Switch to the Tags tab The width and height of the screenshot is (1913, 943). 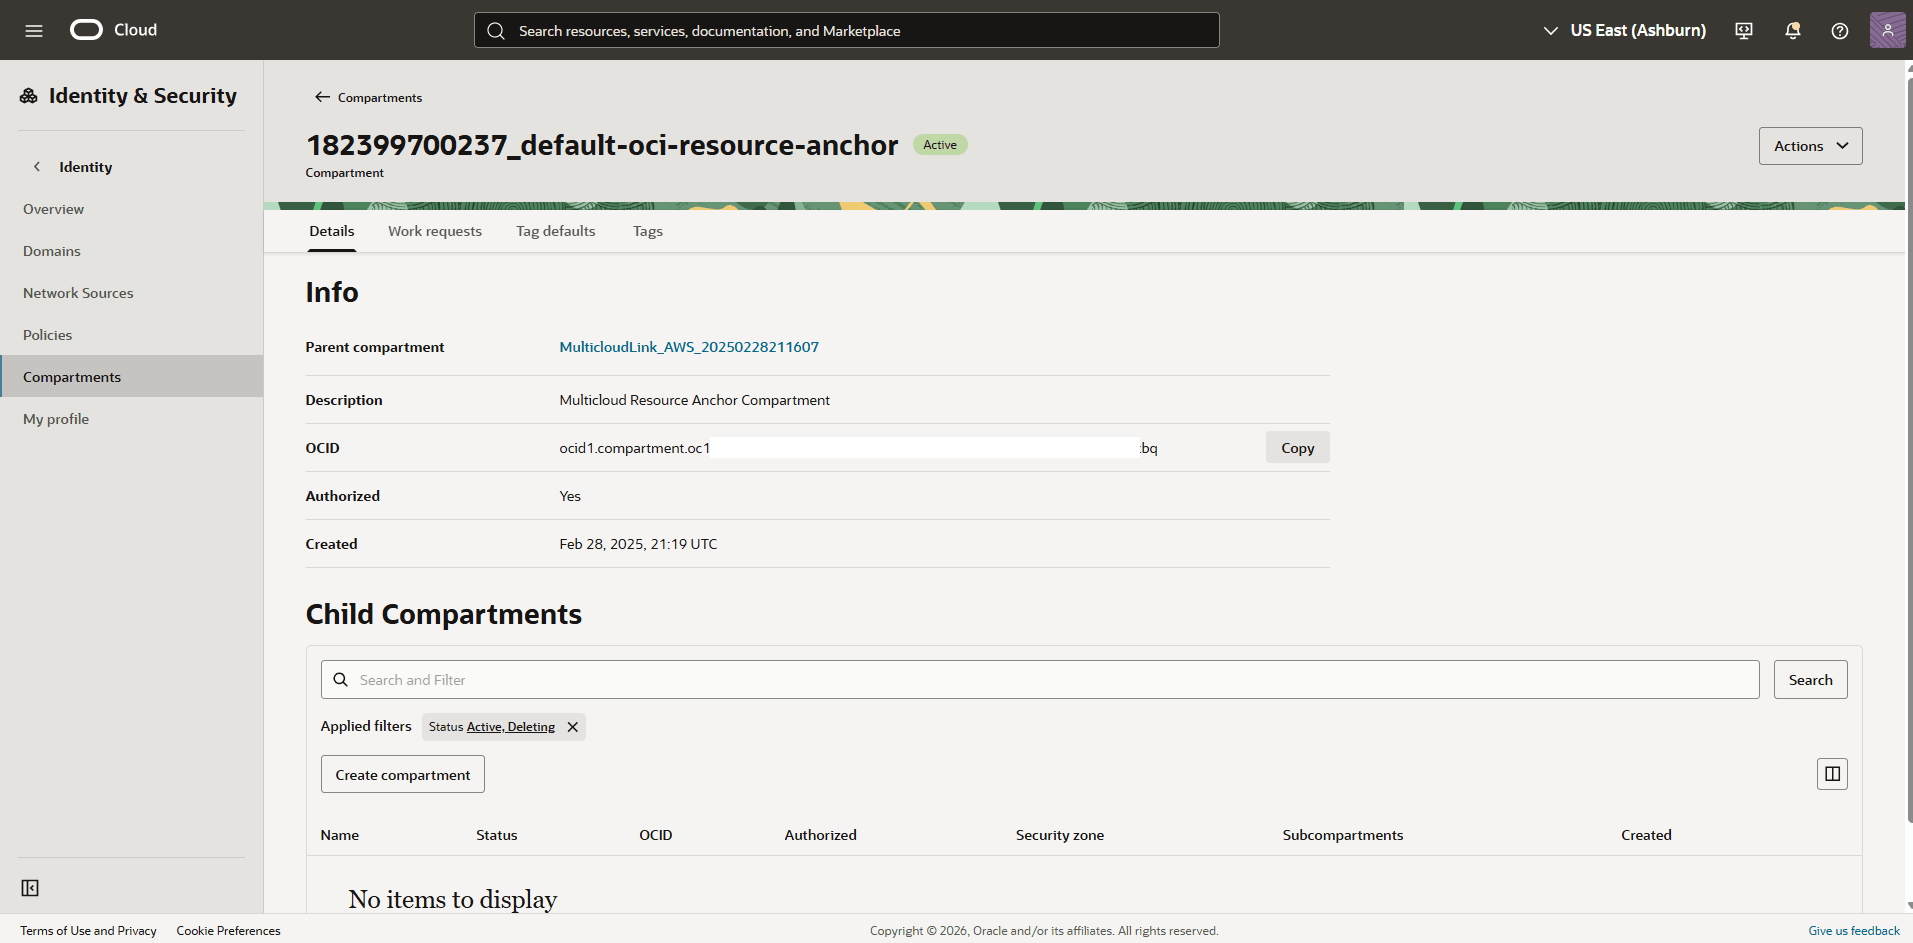(648, 231)
